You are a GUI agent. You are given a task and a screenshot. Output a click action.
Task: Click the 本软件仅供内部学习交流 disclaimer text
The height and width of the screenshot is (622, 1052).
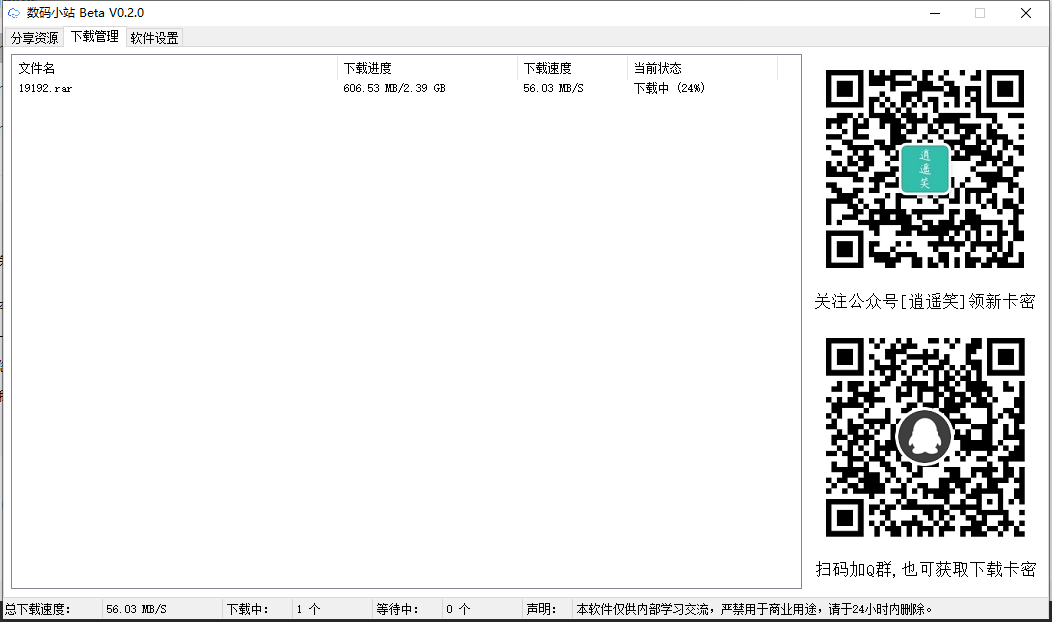pyautogui.click(x=755, y=609)
